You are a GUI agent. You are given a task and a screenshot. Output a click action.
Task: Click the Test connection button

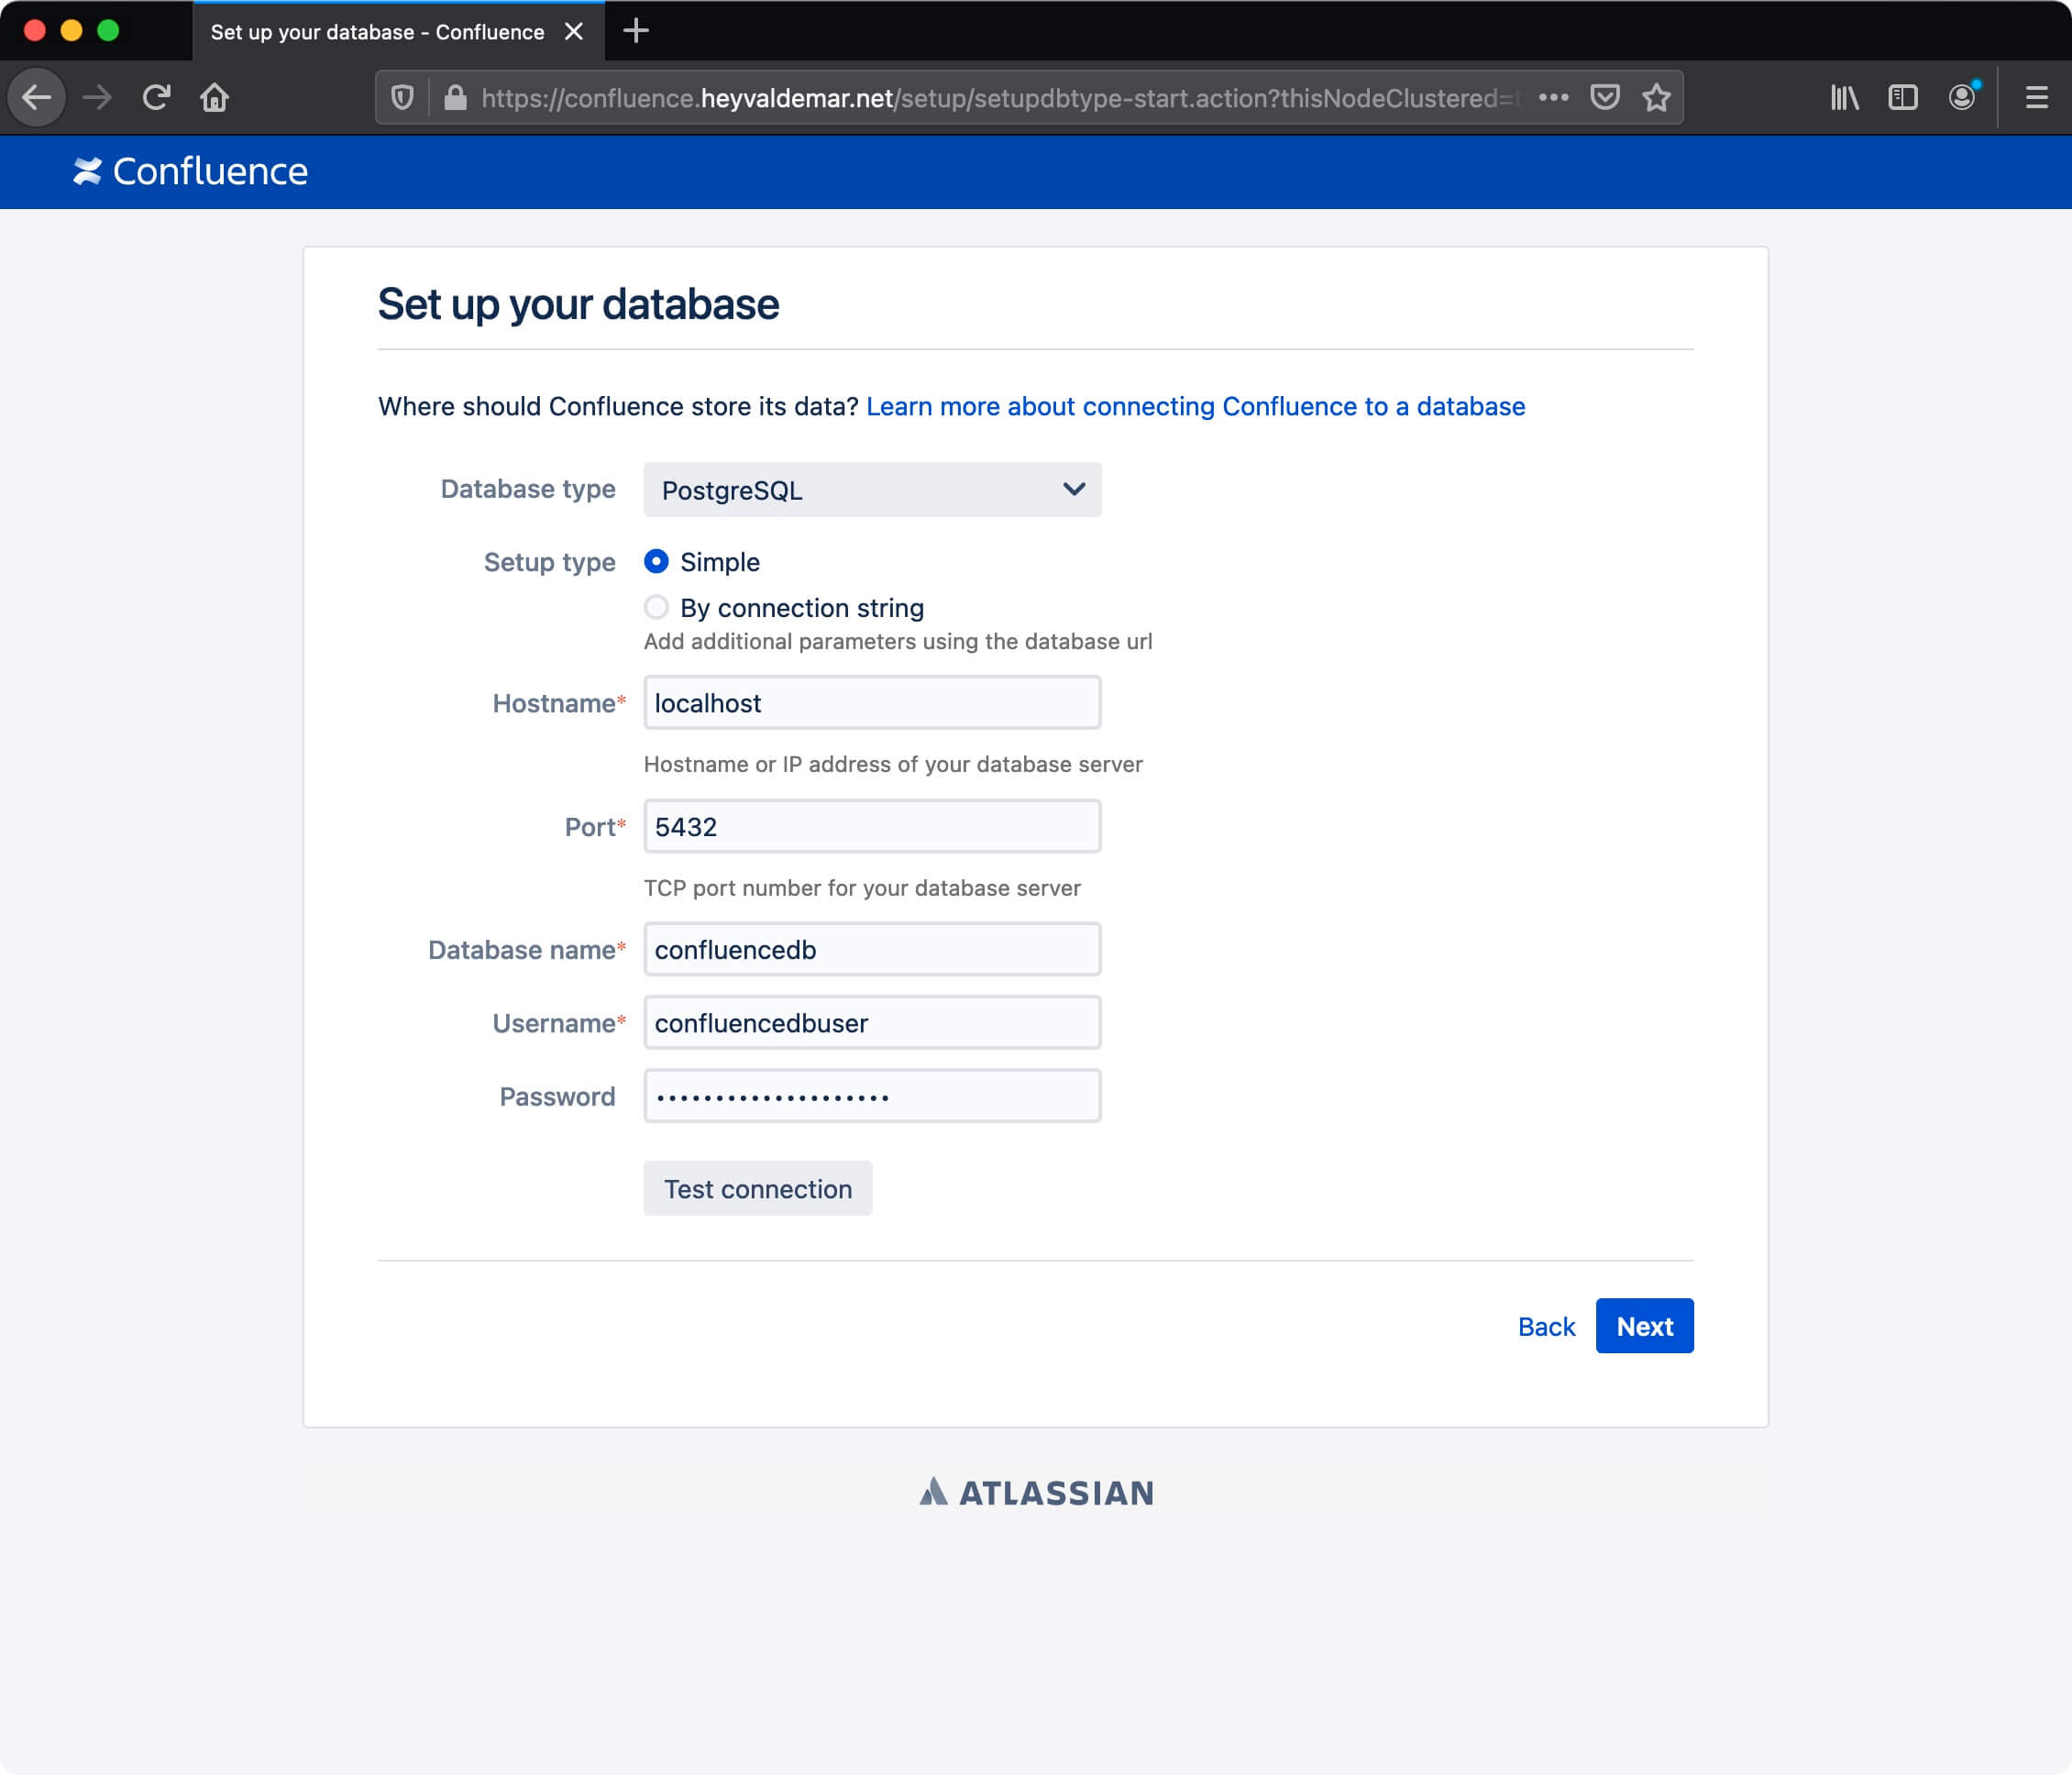pyautogui.click(x=759, y=1188)
